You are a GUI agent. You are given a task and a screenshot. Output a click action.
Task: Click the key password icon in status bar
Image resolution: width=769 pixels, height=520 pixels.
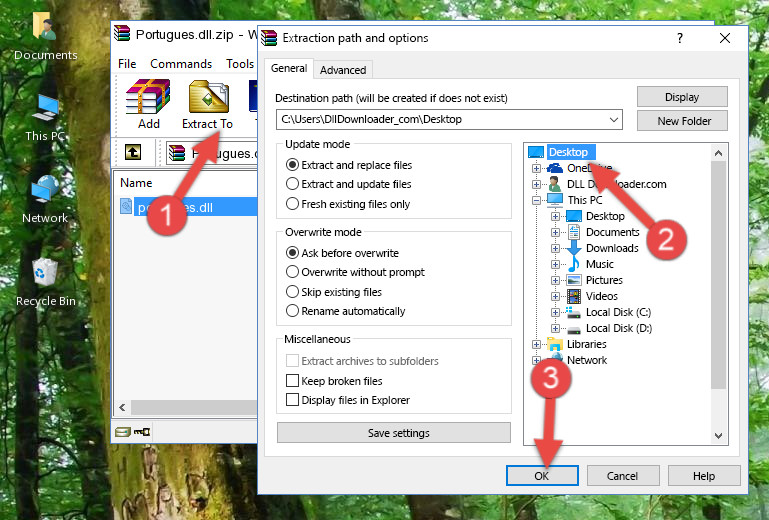coord(142,432)
